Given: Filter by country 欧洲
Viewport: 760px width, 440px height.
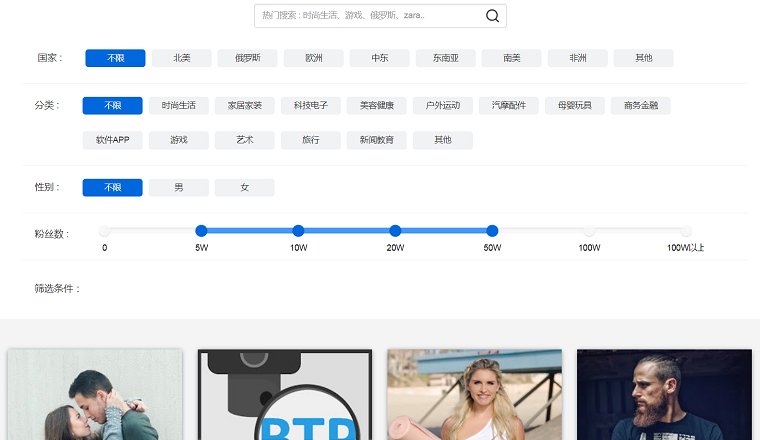Looking at the screenshot, I should coord(314,58).
